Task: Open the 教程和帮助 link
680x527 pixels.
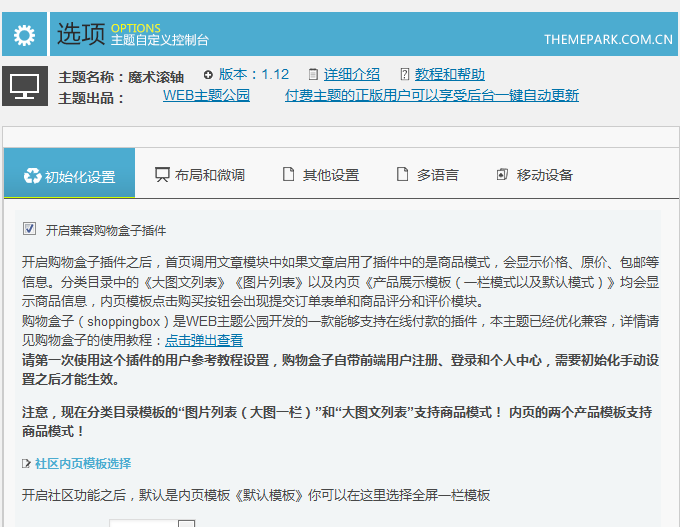Action: [x=450, y=74]
